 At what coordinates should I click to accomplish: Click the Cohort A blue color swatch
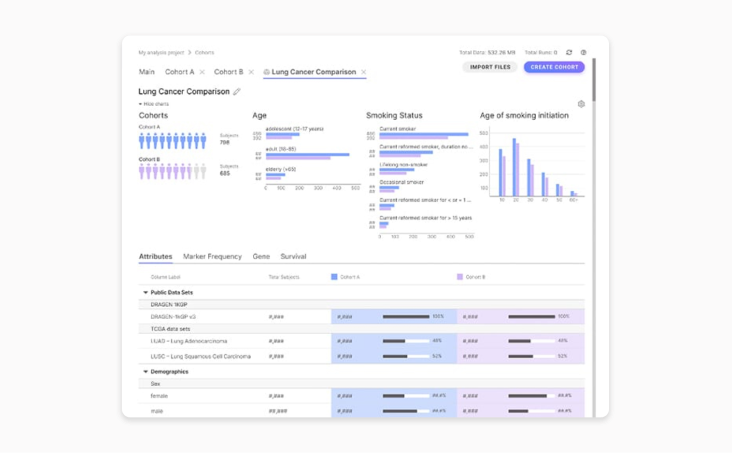coord(334,277)
